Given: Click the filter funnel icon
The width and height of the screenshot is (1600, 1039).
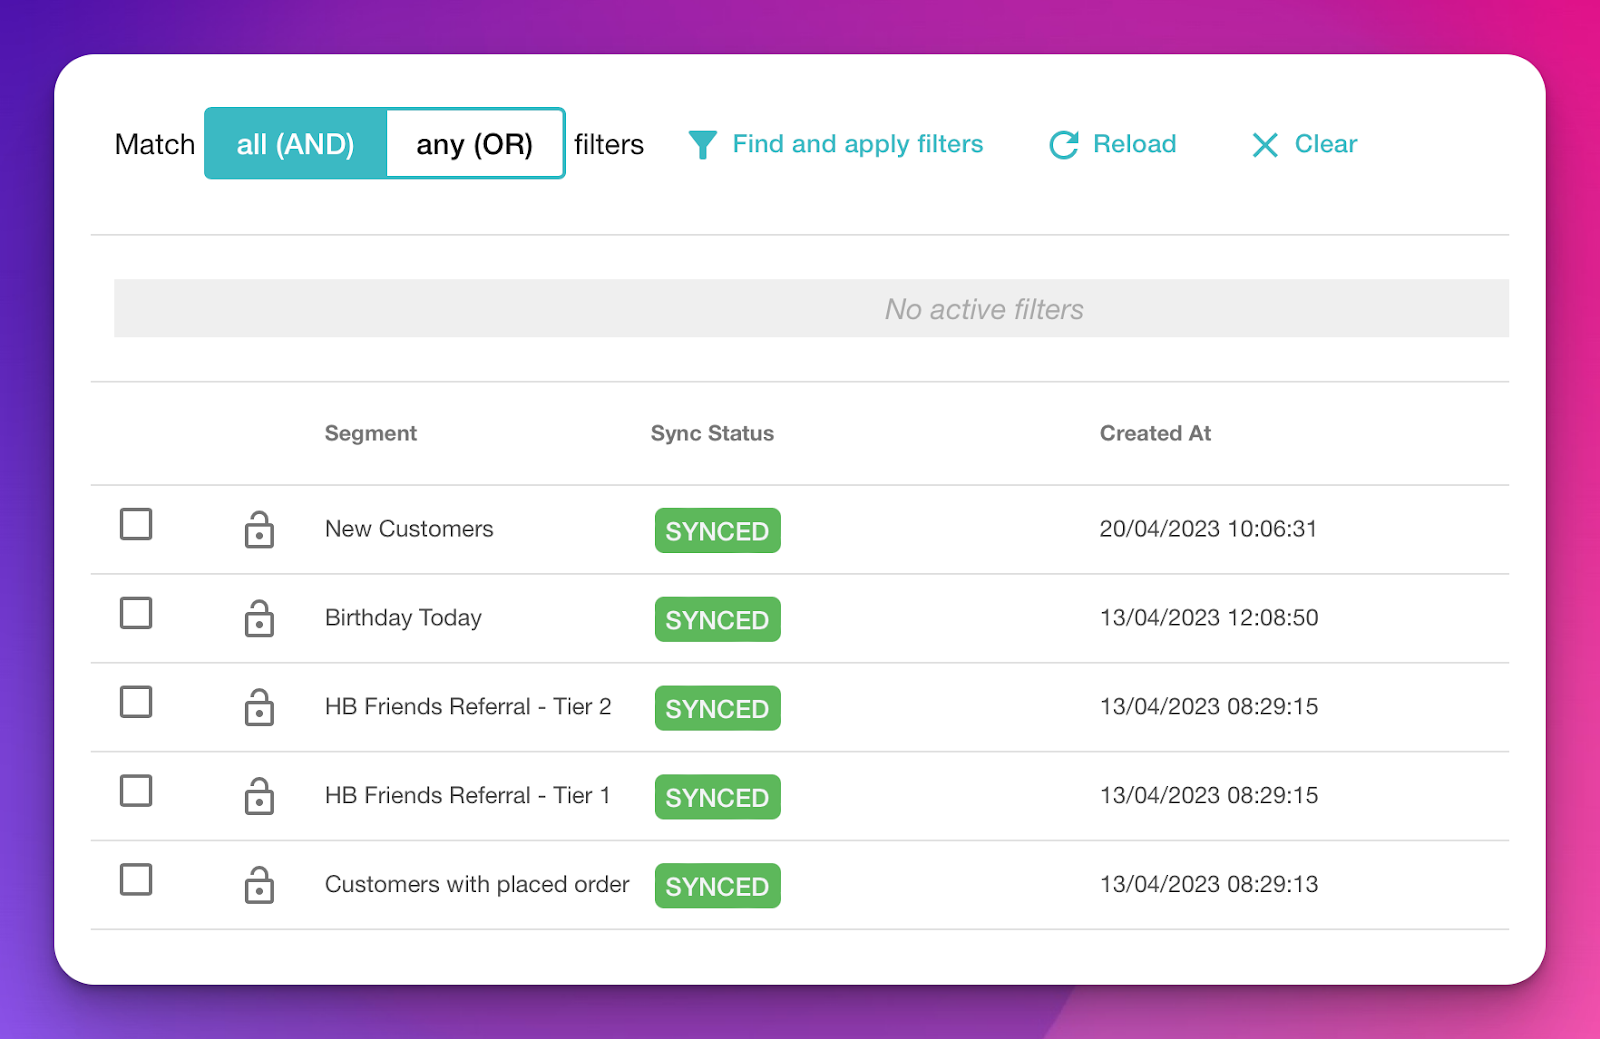Looking at the screenshot, I should coord(703,144).
